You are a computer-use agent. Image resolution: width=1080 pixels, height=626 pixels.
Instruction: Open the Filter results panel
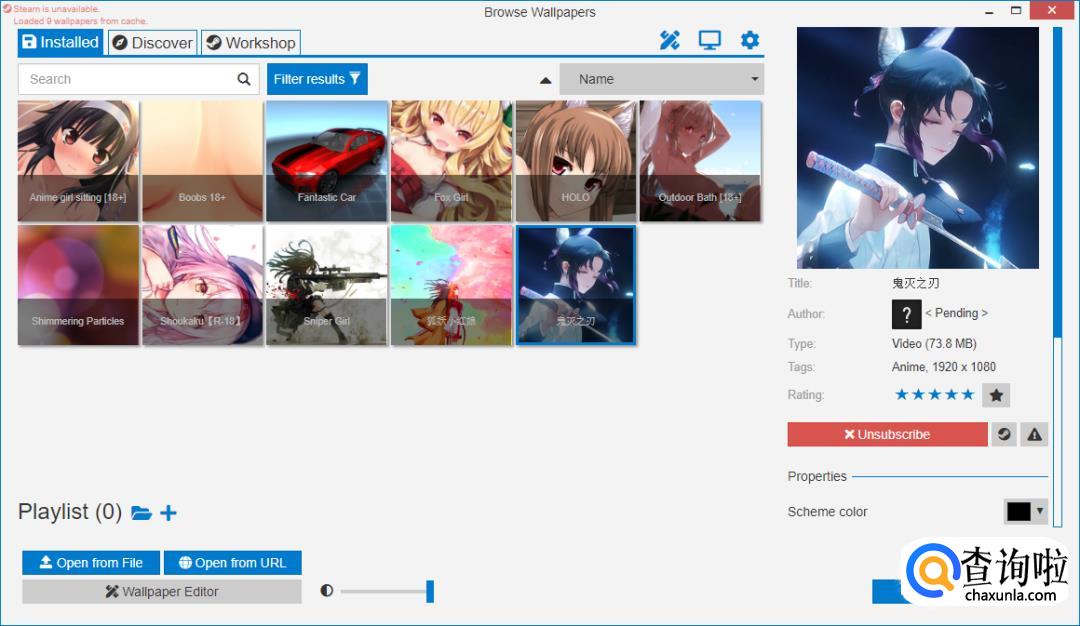317,79
